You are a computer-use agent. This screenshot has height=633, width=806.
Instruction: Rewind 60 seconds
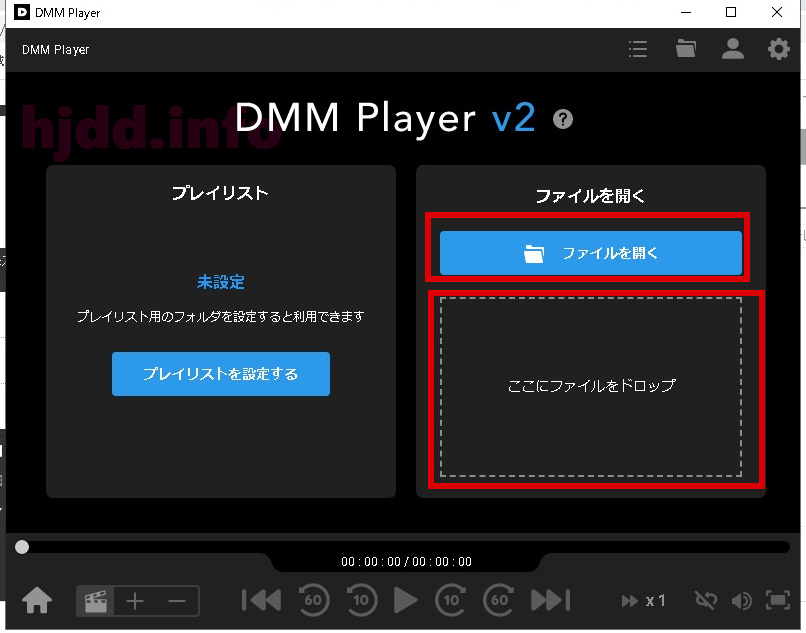[314, 600]
